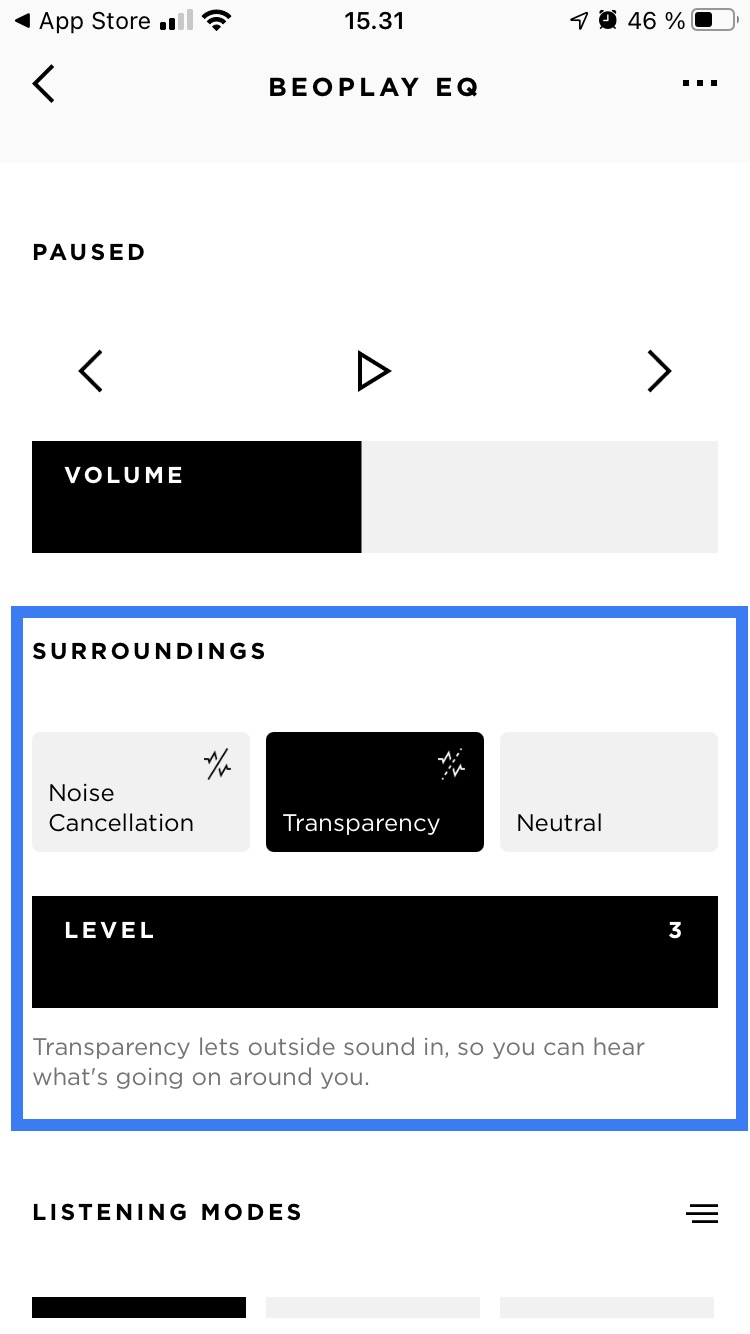Tap the noise cancellation waveform icon
This screenshot has width=750, height=1334.
point(218,765)
